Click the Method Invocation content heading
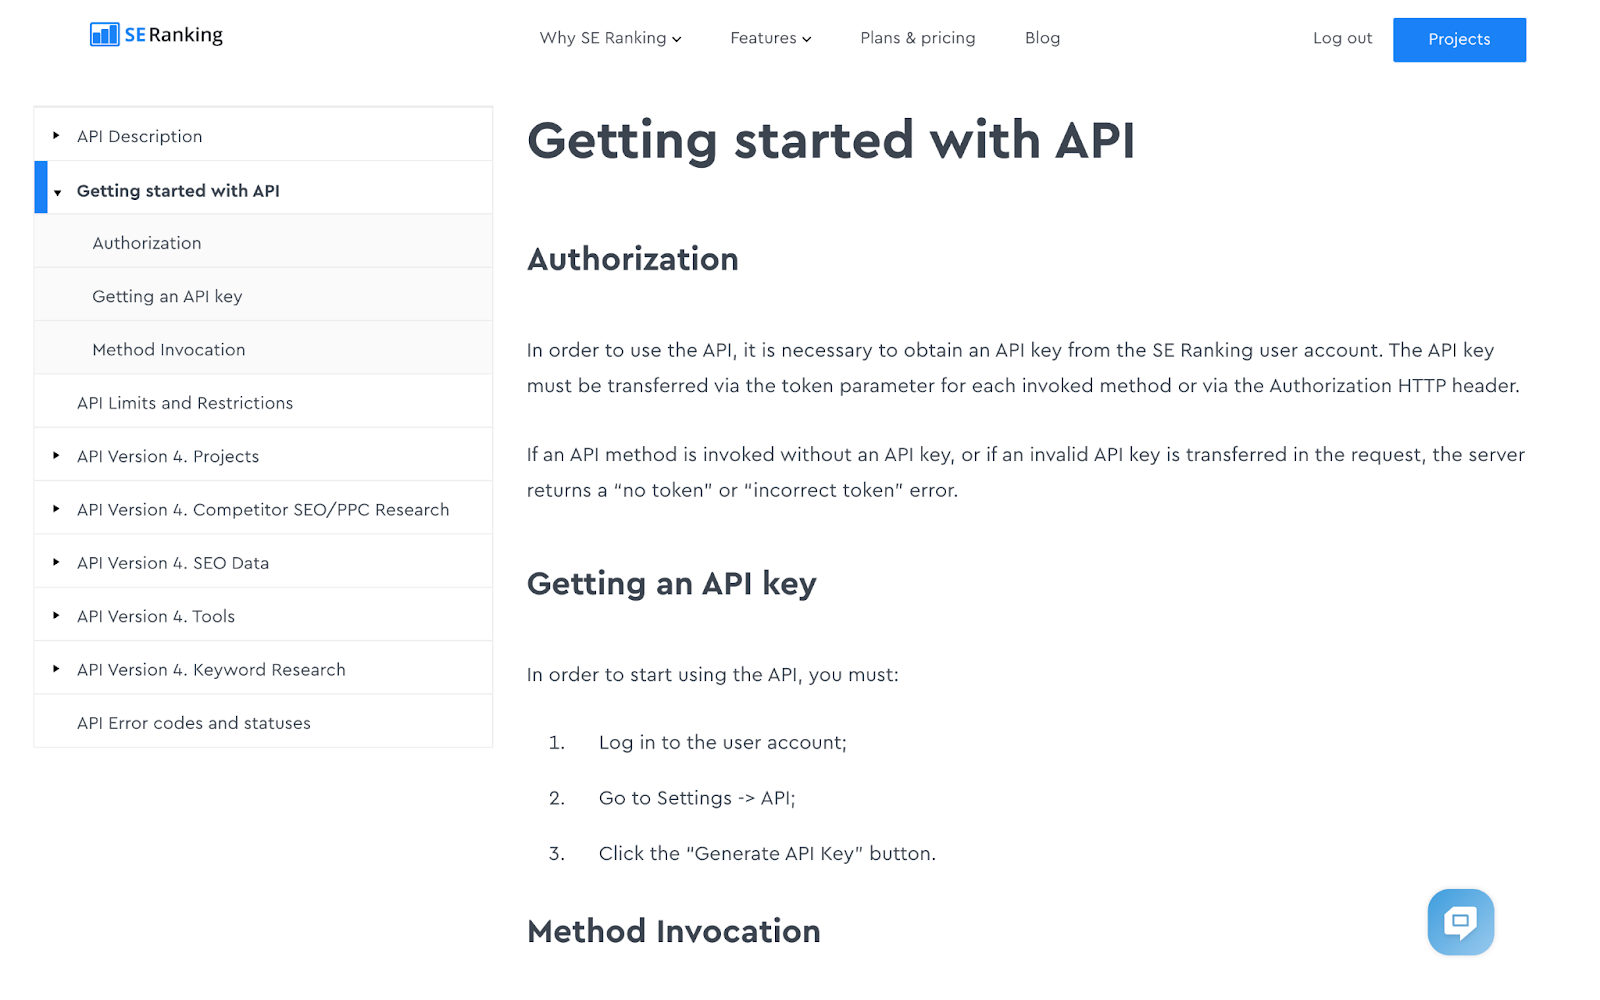The height and width of the screenshot is (1000, 1600). 674,931
